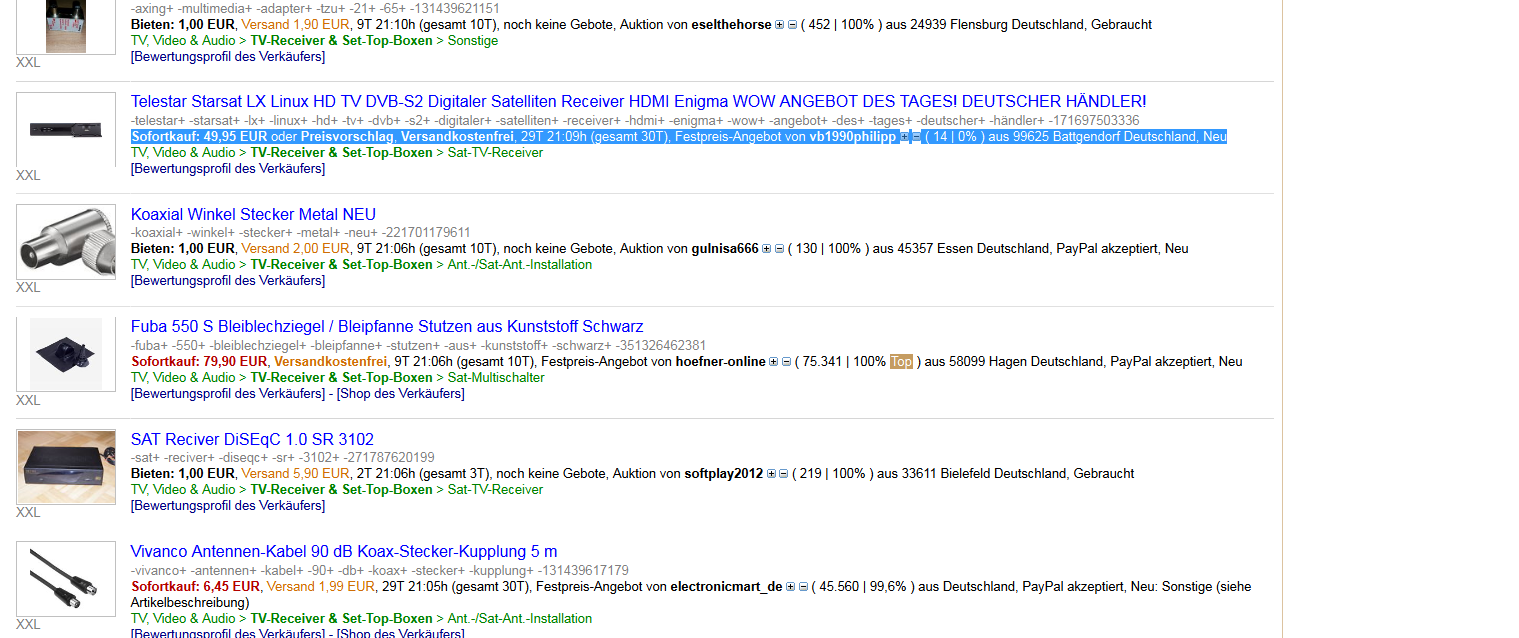The height and width of the screenshot is (638, 1519).
Task: Open Vivanco Antennen-Kabel thumbnail
Action: (66, 579)
